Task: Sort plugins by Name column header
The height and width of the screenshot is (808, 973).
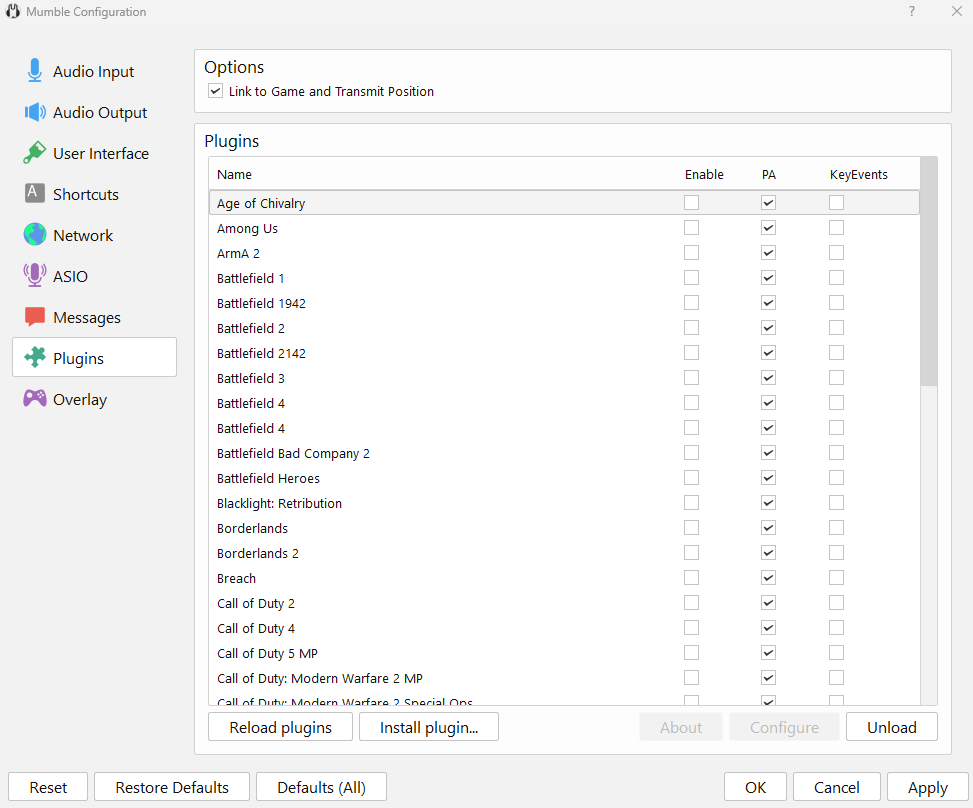Action: coord(235,175)
